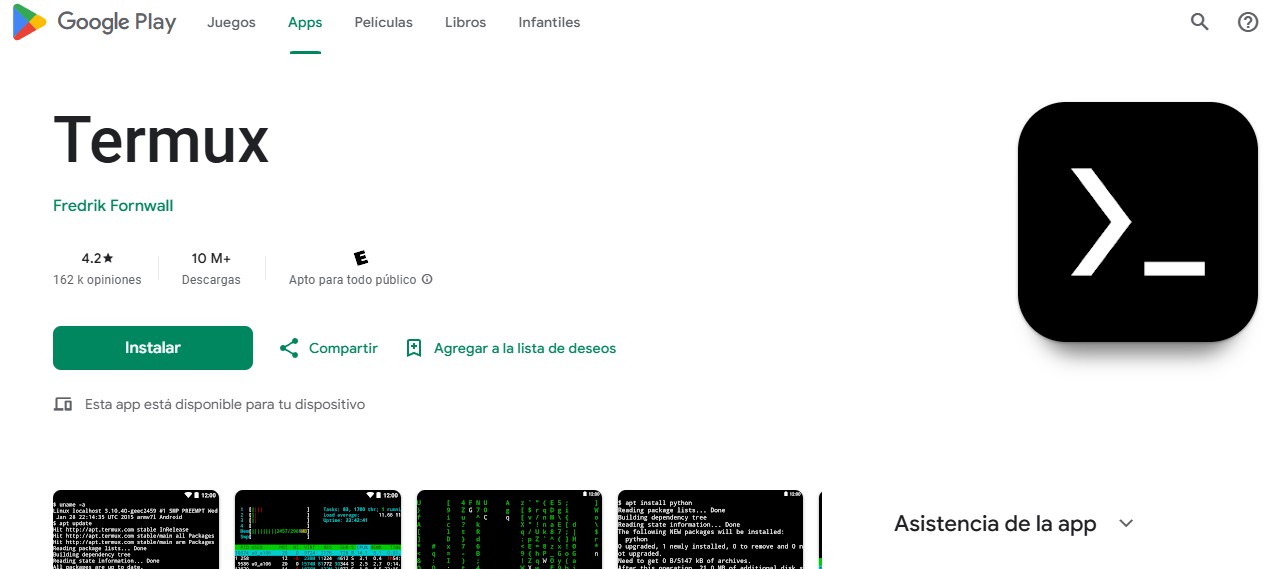Expand the Asistencia de la app section
This screenshot has width=1275, height=569.
[1014, 523]
